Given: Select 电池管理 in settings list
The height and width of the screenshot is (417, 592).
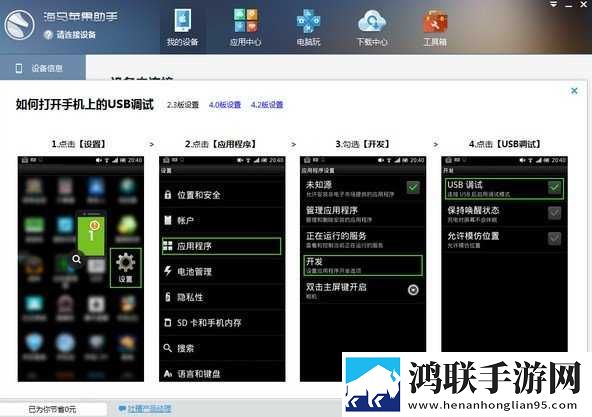Looking at the screenshot, I should (x=222, y=271).
